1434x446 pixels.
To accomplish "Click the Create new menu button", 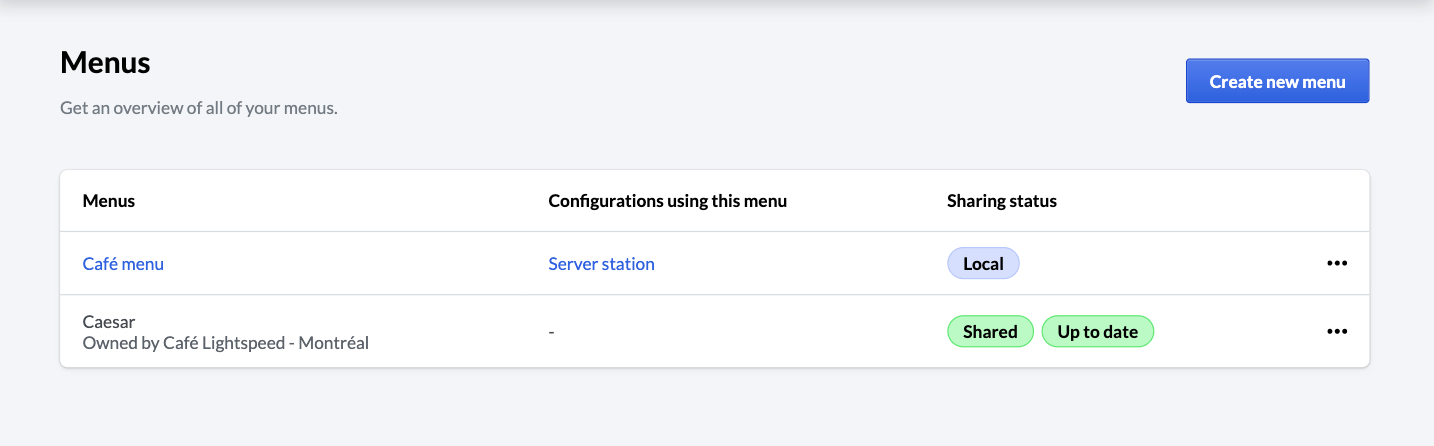I will [x=1277, y=81].
